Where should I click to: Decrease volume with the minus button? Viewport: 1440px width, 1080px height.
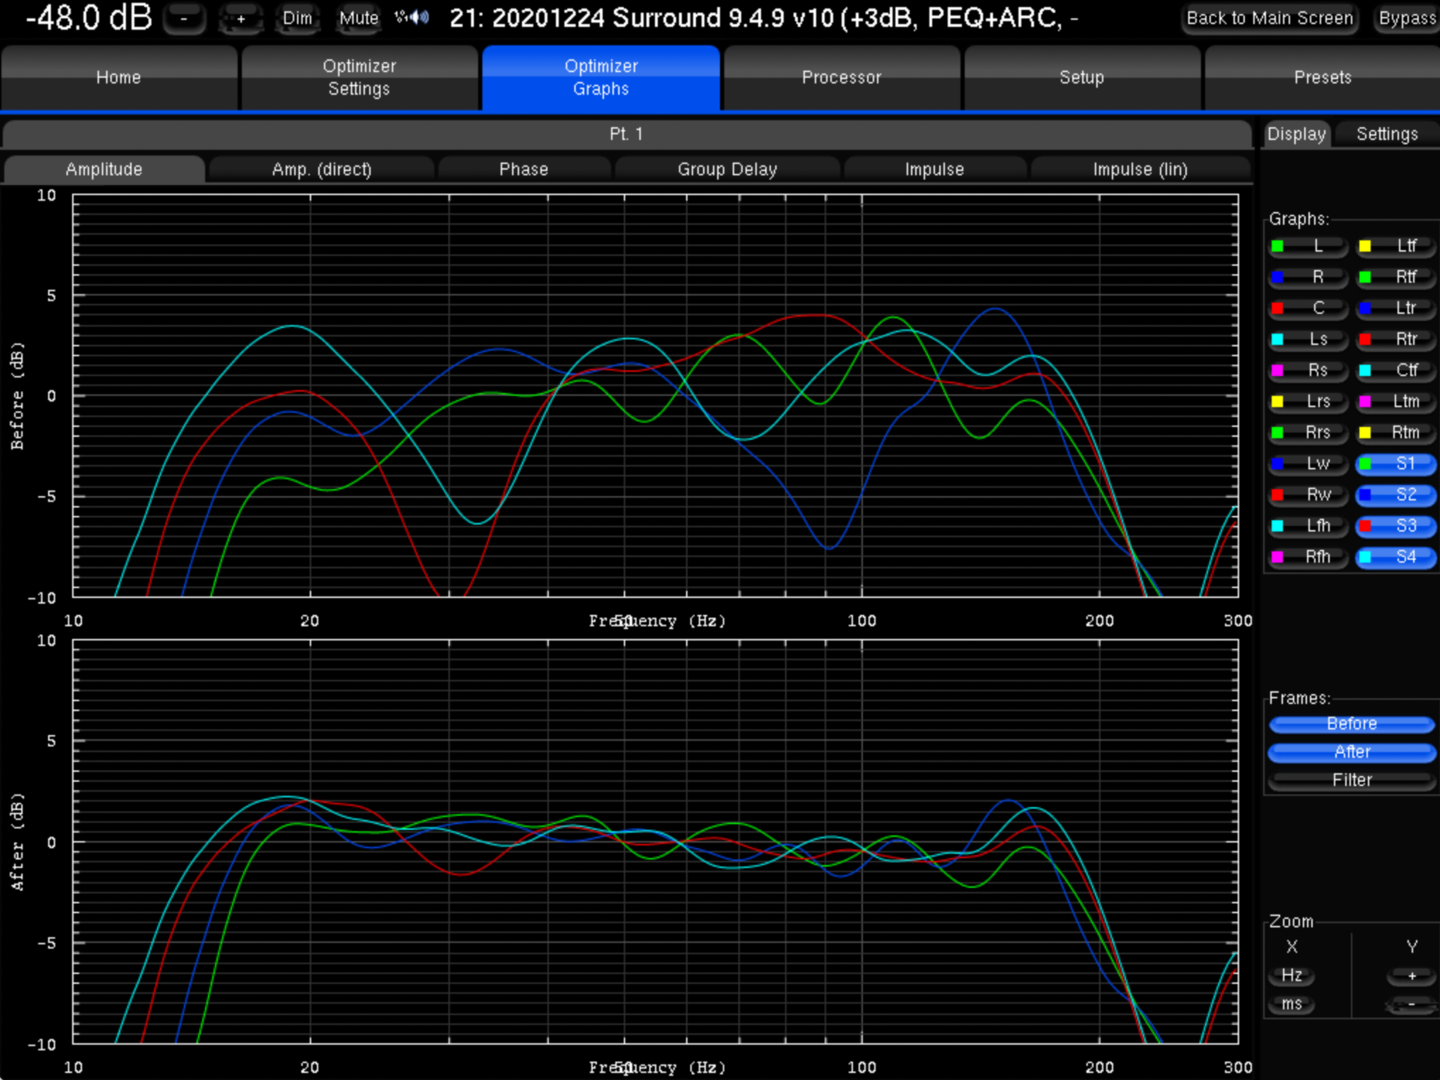click(184, 18)
